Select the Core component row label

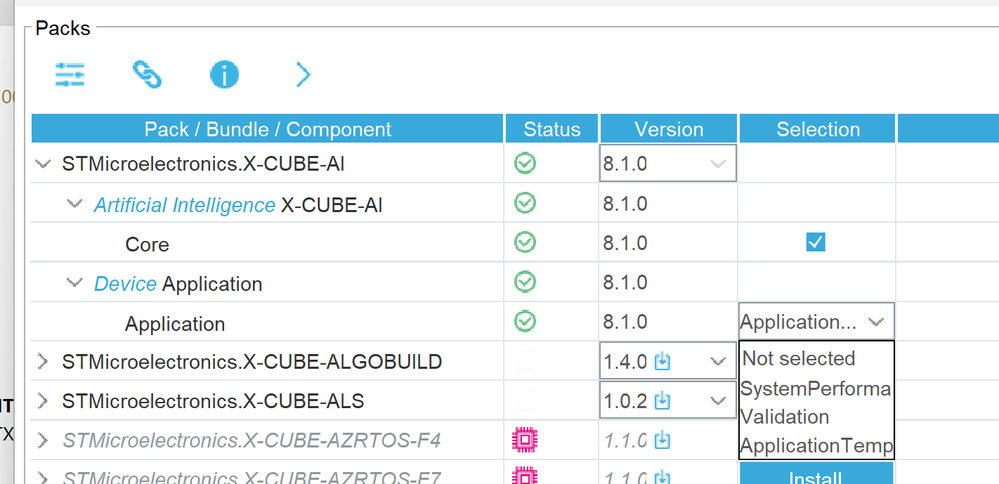tap(147, 245)
